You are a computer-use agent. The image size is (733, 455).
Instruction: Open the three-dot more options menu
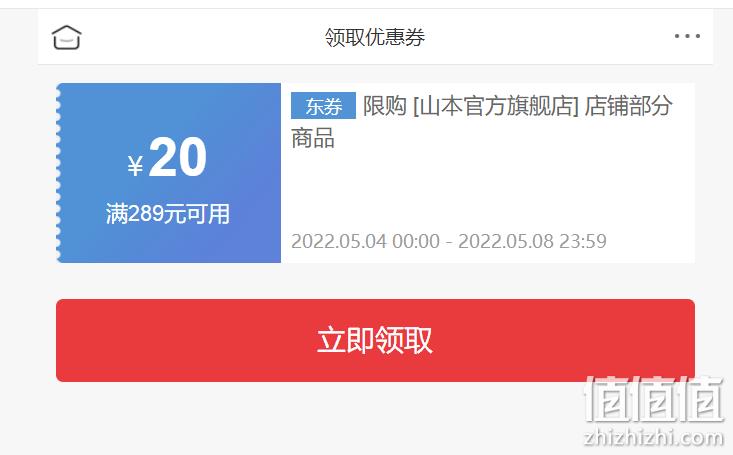(x=687, y=36)
